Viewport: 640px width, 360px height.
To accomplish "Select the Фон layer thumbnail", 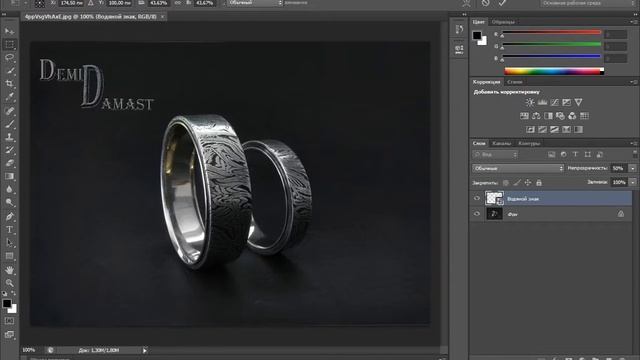I will point(494,213).
